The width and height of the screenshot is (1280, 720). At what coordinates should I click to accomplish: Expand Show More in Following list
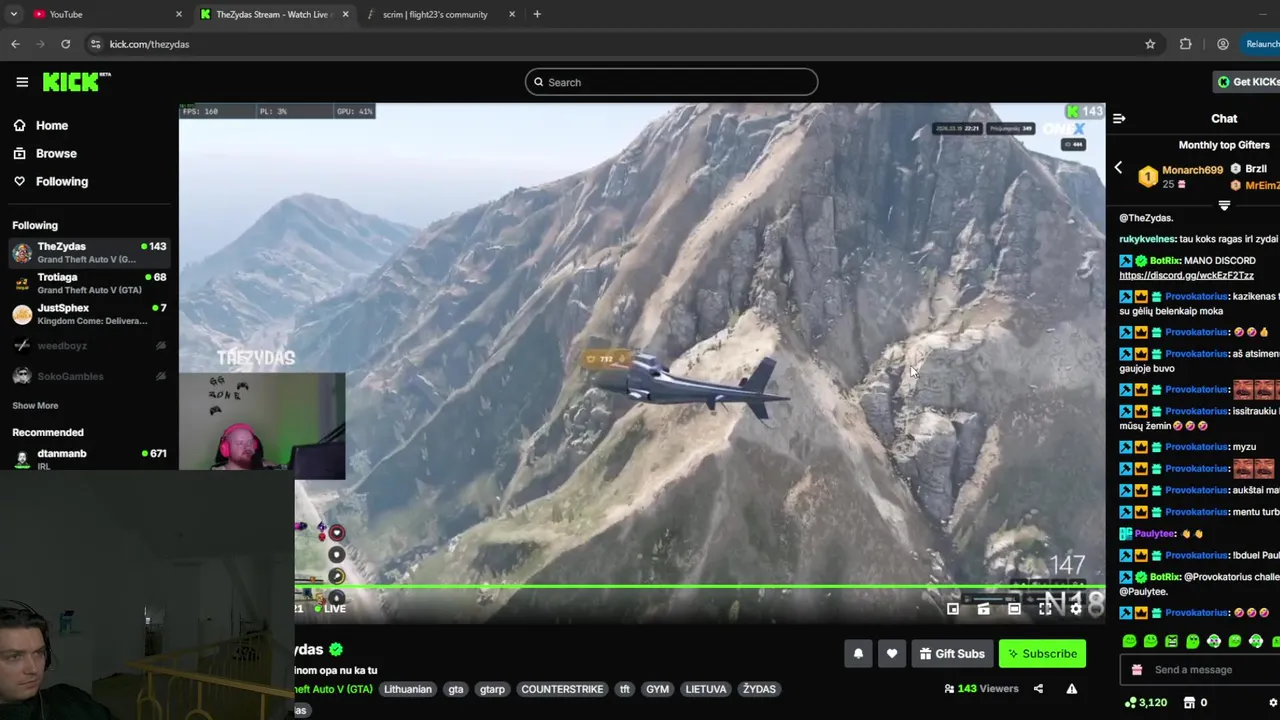tap(35, 405)
